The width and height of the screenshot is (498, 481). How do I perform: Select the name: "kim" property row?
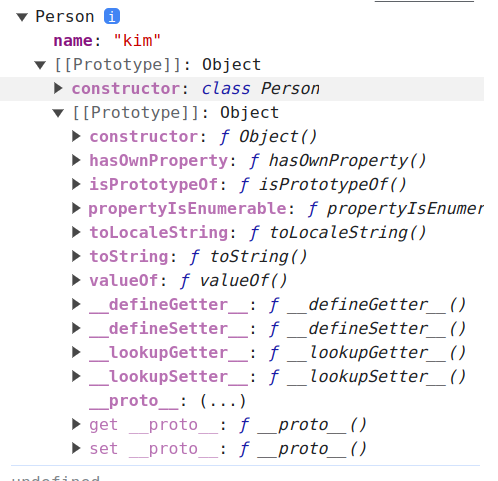[x=107, y=41]
